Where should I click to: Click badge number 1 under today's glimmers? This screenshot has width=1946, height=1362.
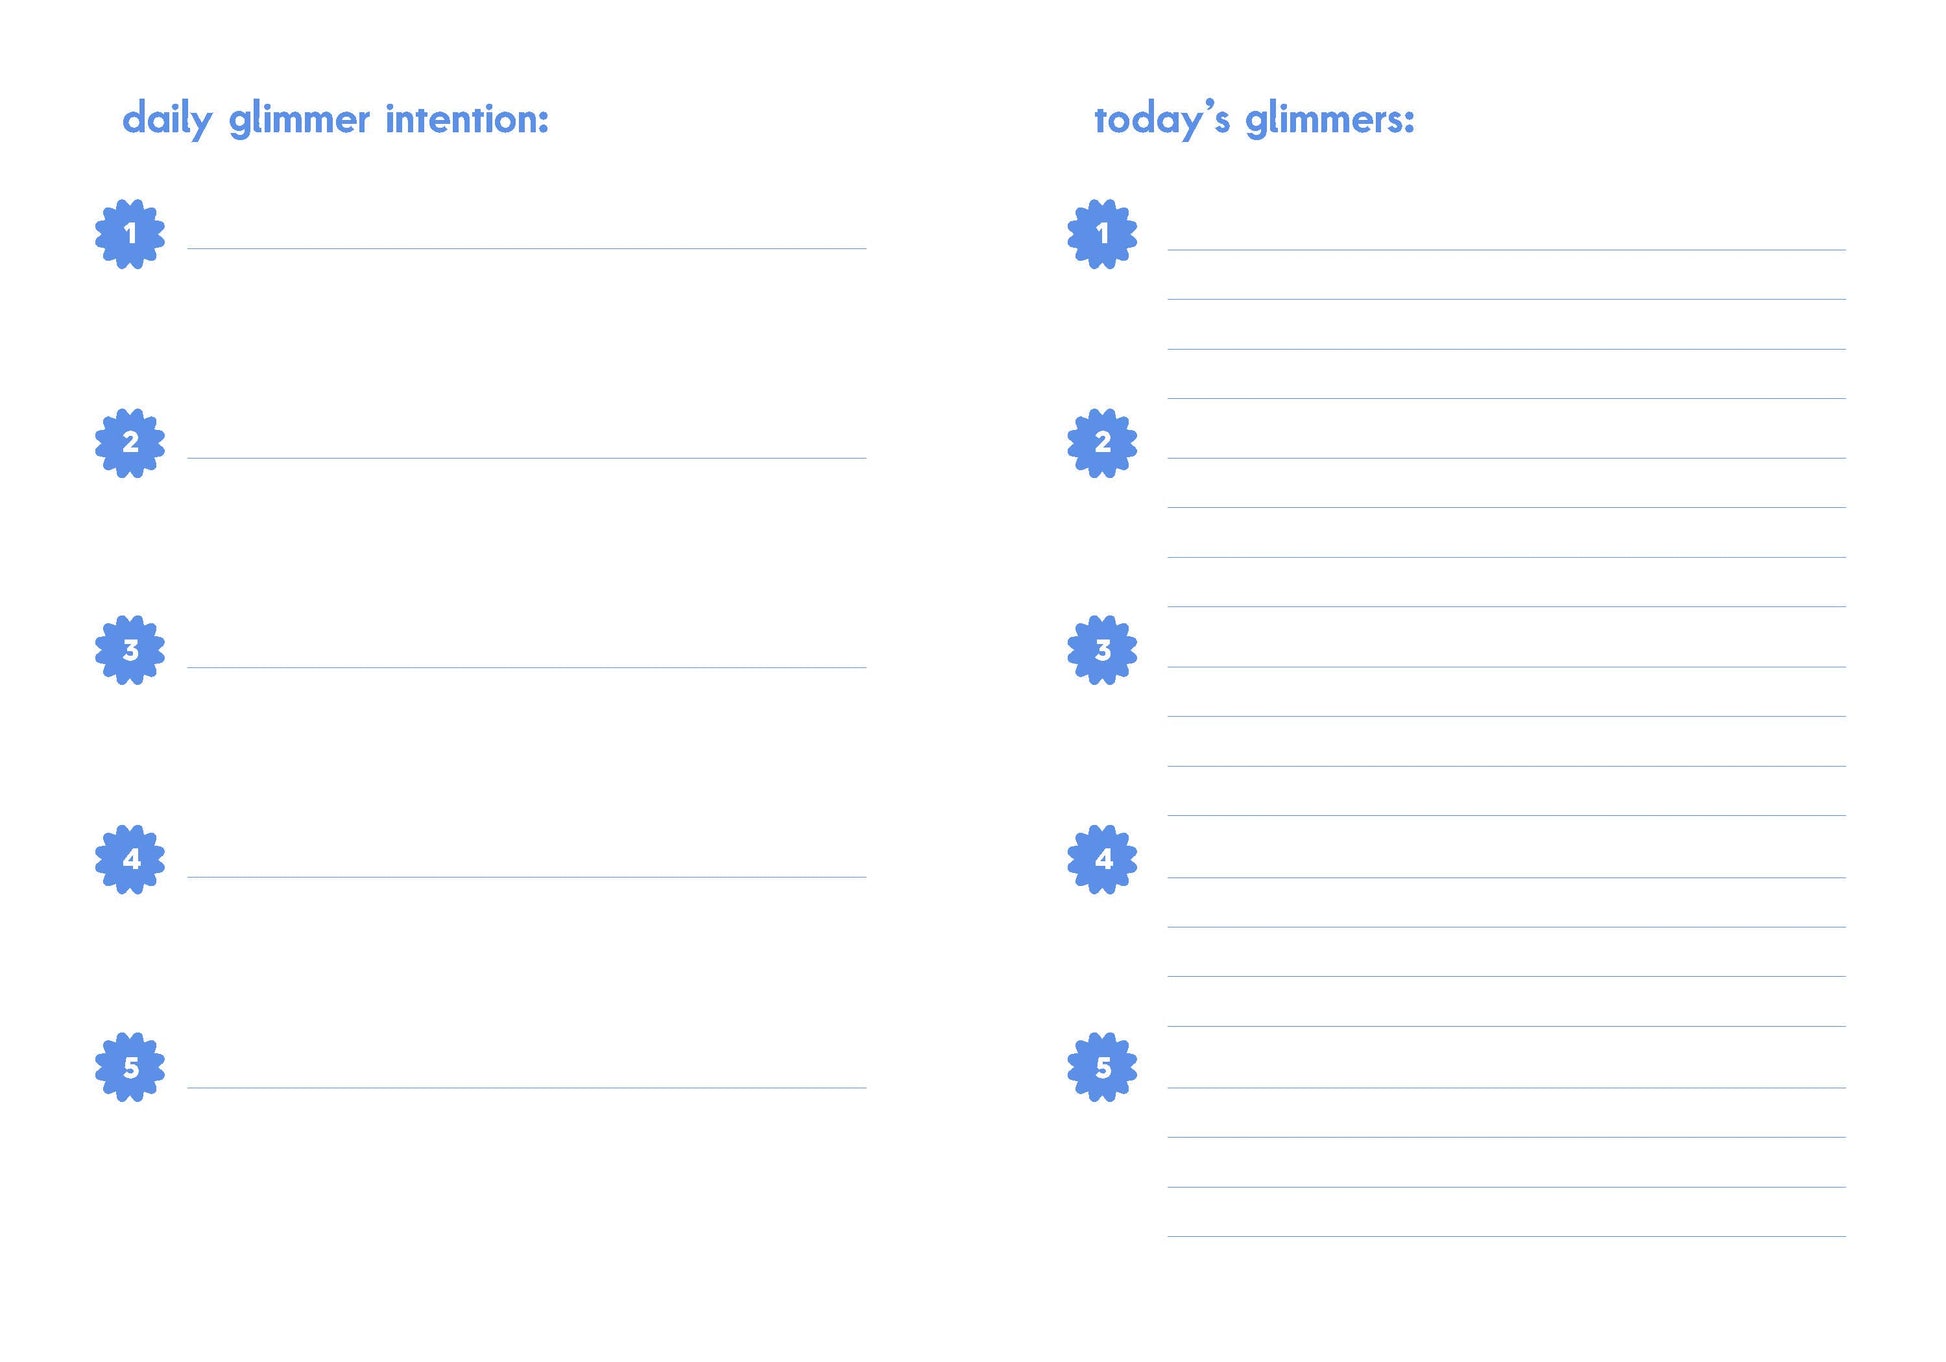click(x=1102, y=234)
